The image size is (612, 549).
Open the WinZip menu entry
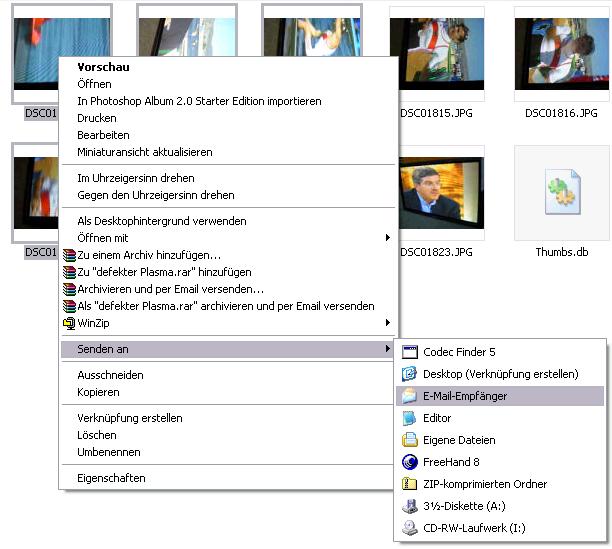pyautogui.click(x=228, y=323)
